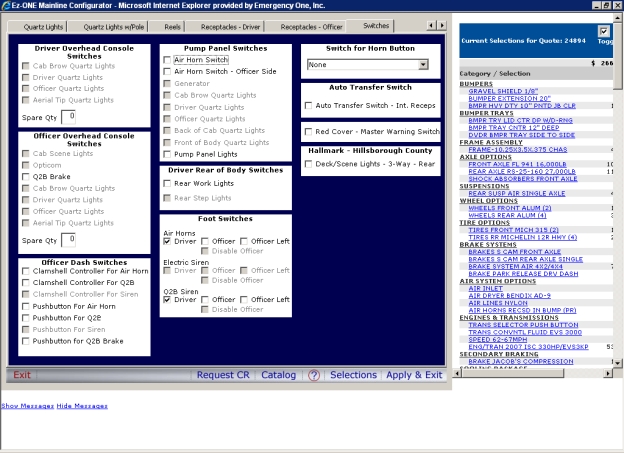624x453 pixels.
Task: Open REAR SUSP AIR SINGLE AXLE link
Action: click(x=517, y=193)
